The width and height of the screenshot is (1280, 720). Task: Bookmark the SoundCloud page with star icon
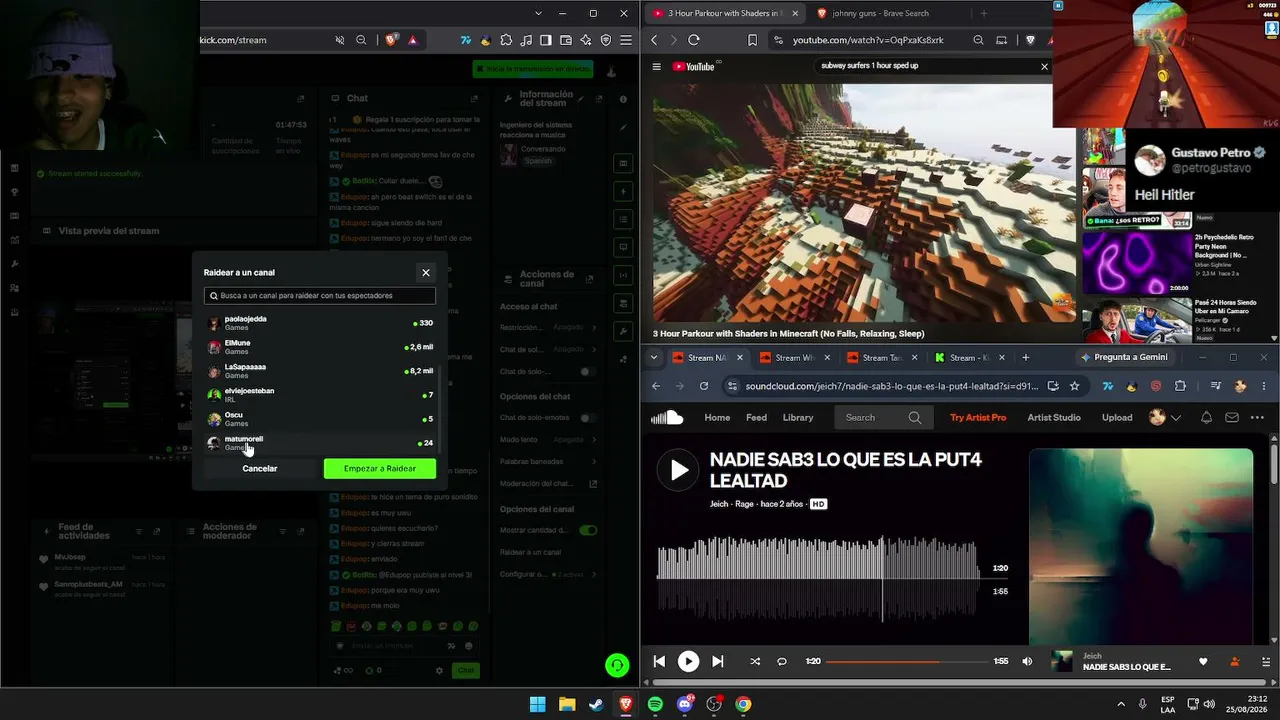click(1075, 386)
